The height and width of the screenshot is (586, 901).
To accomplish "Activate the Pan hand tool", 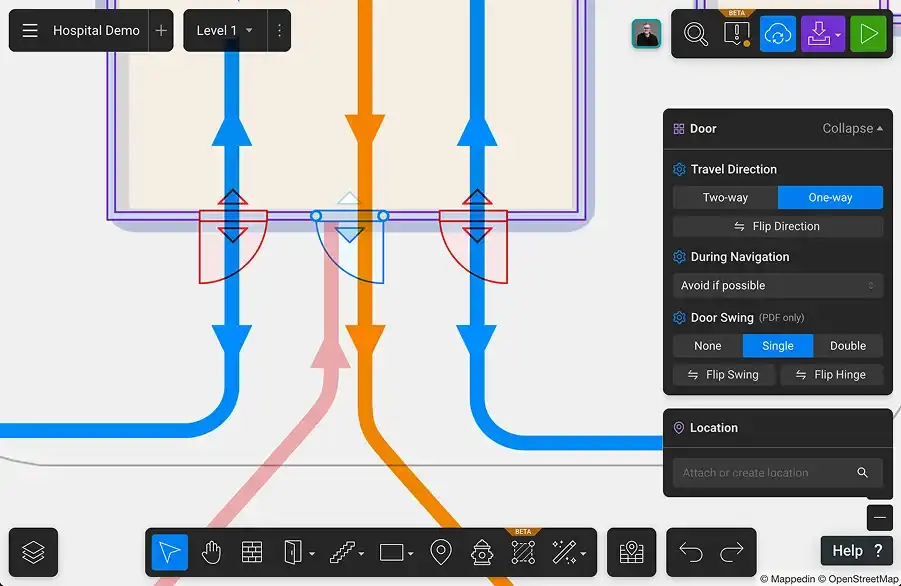I will click(211, 552).
